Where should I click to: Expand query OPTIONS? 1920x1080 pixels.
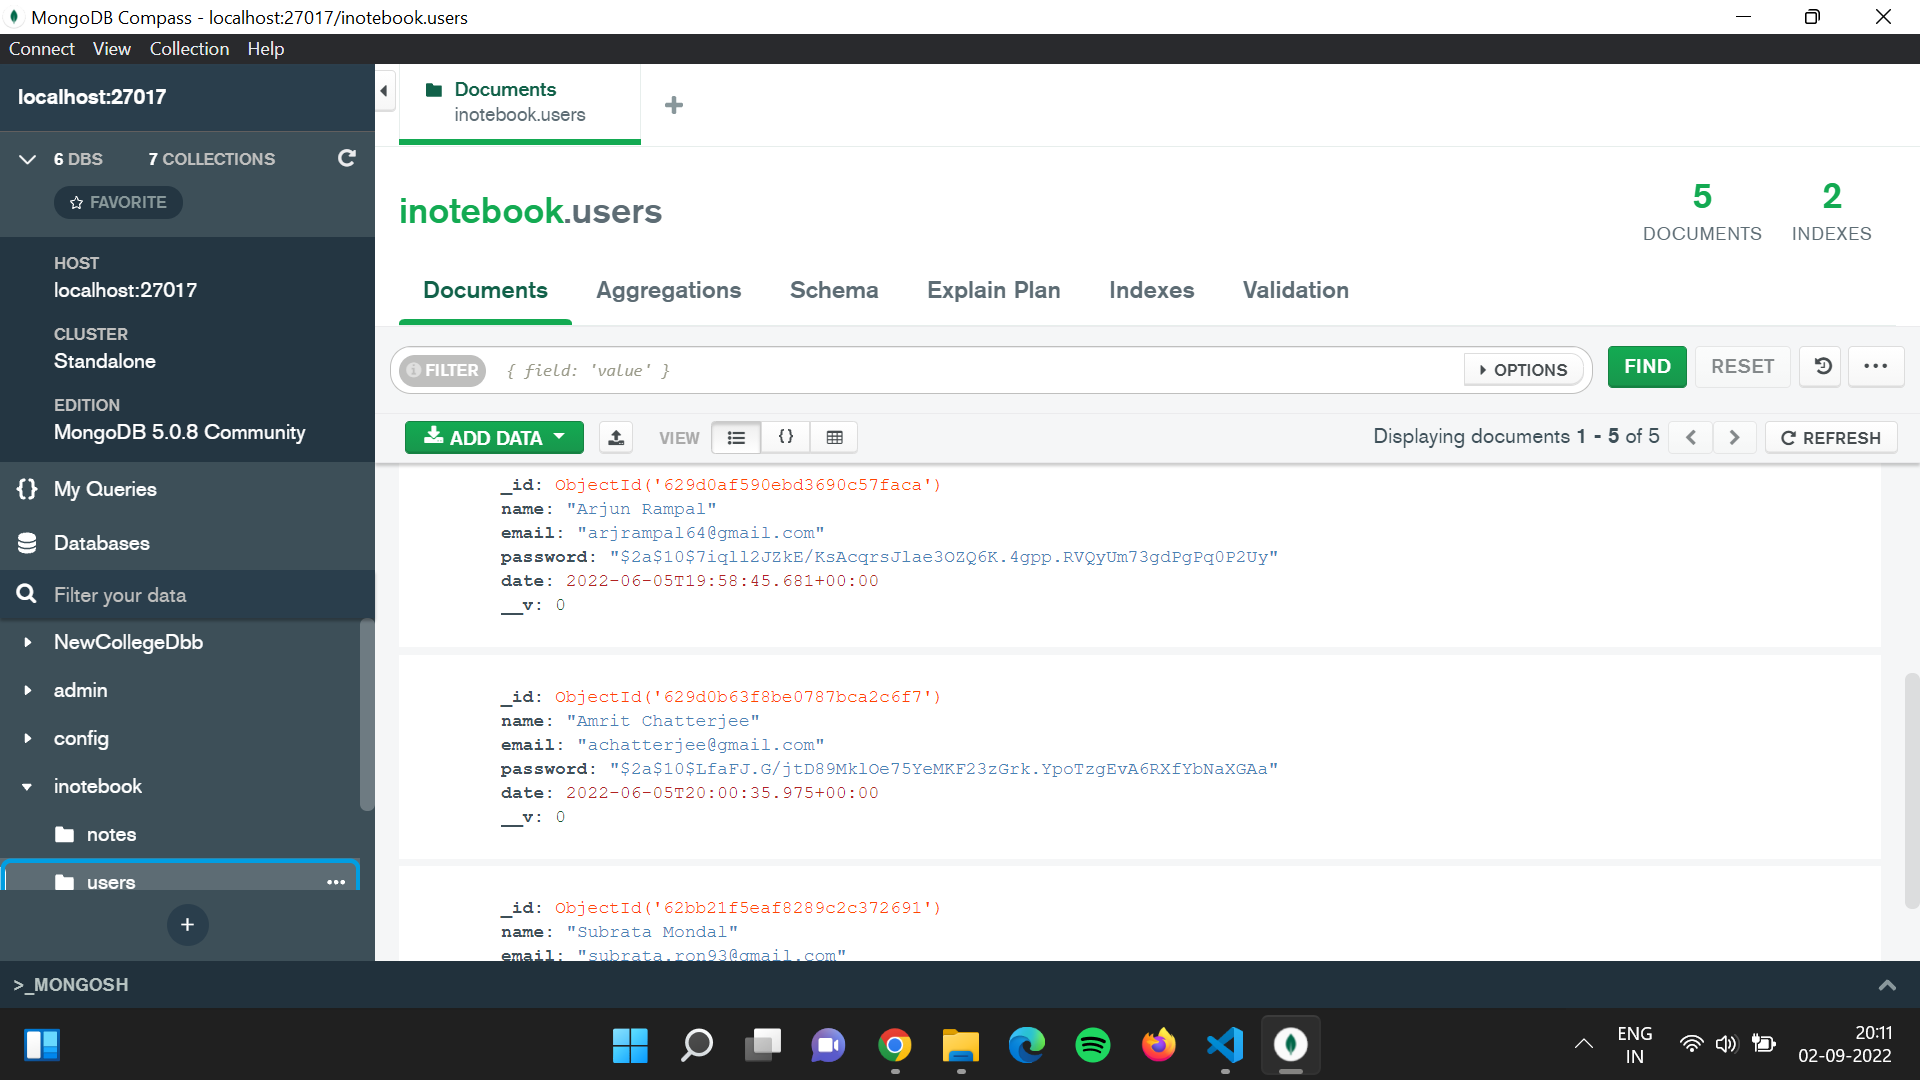[1523, 370]
